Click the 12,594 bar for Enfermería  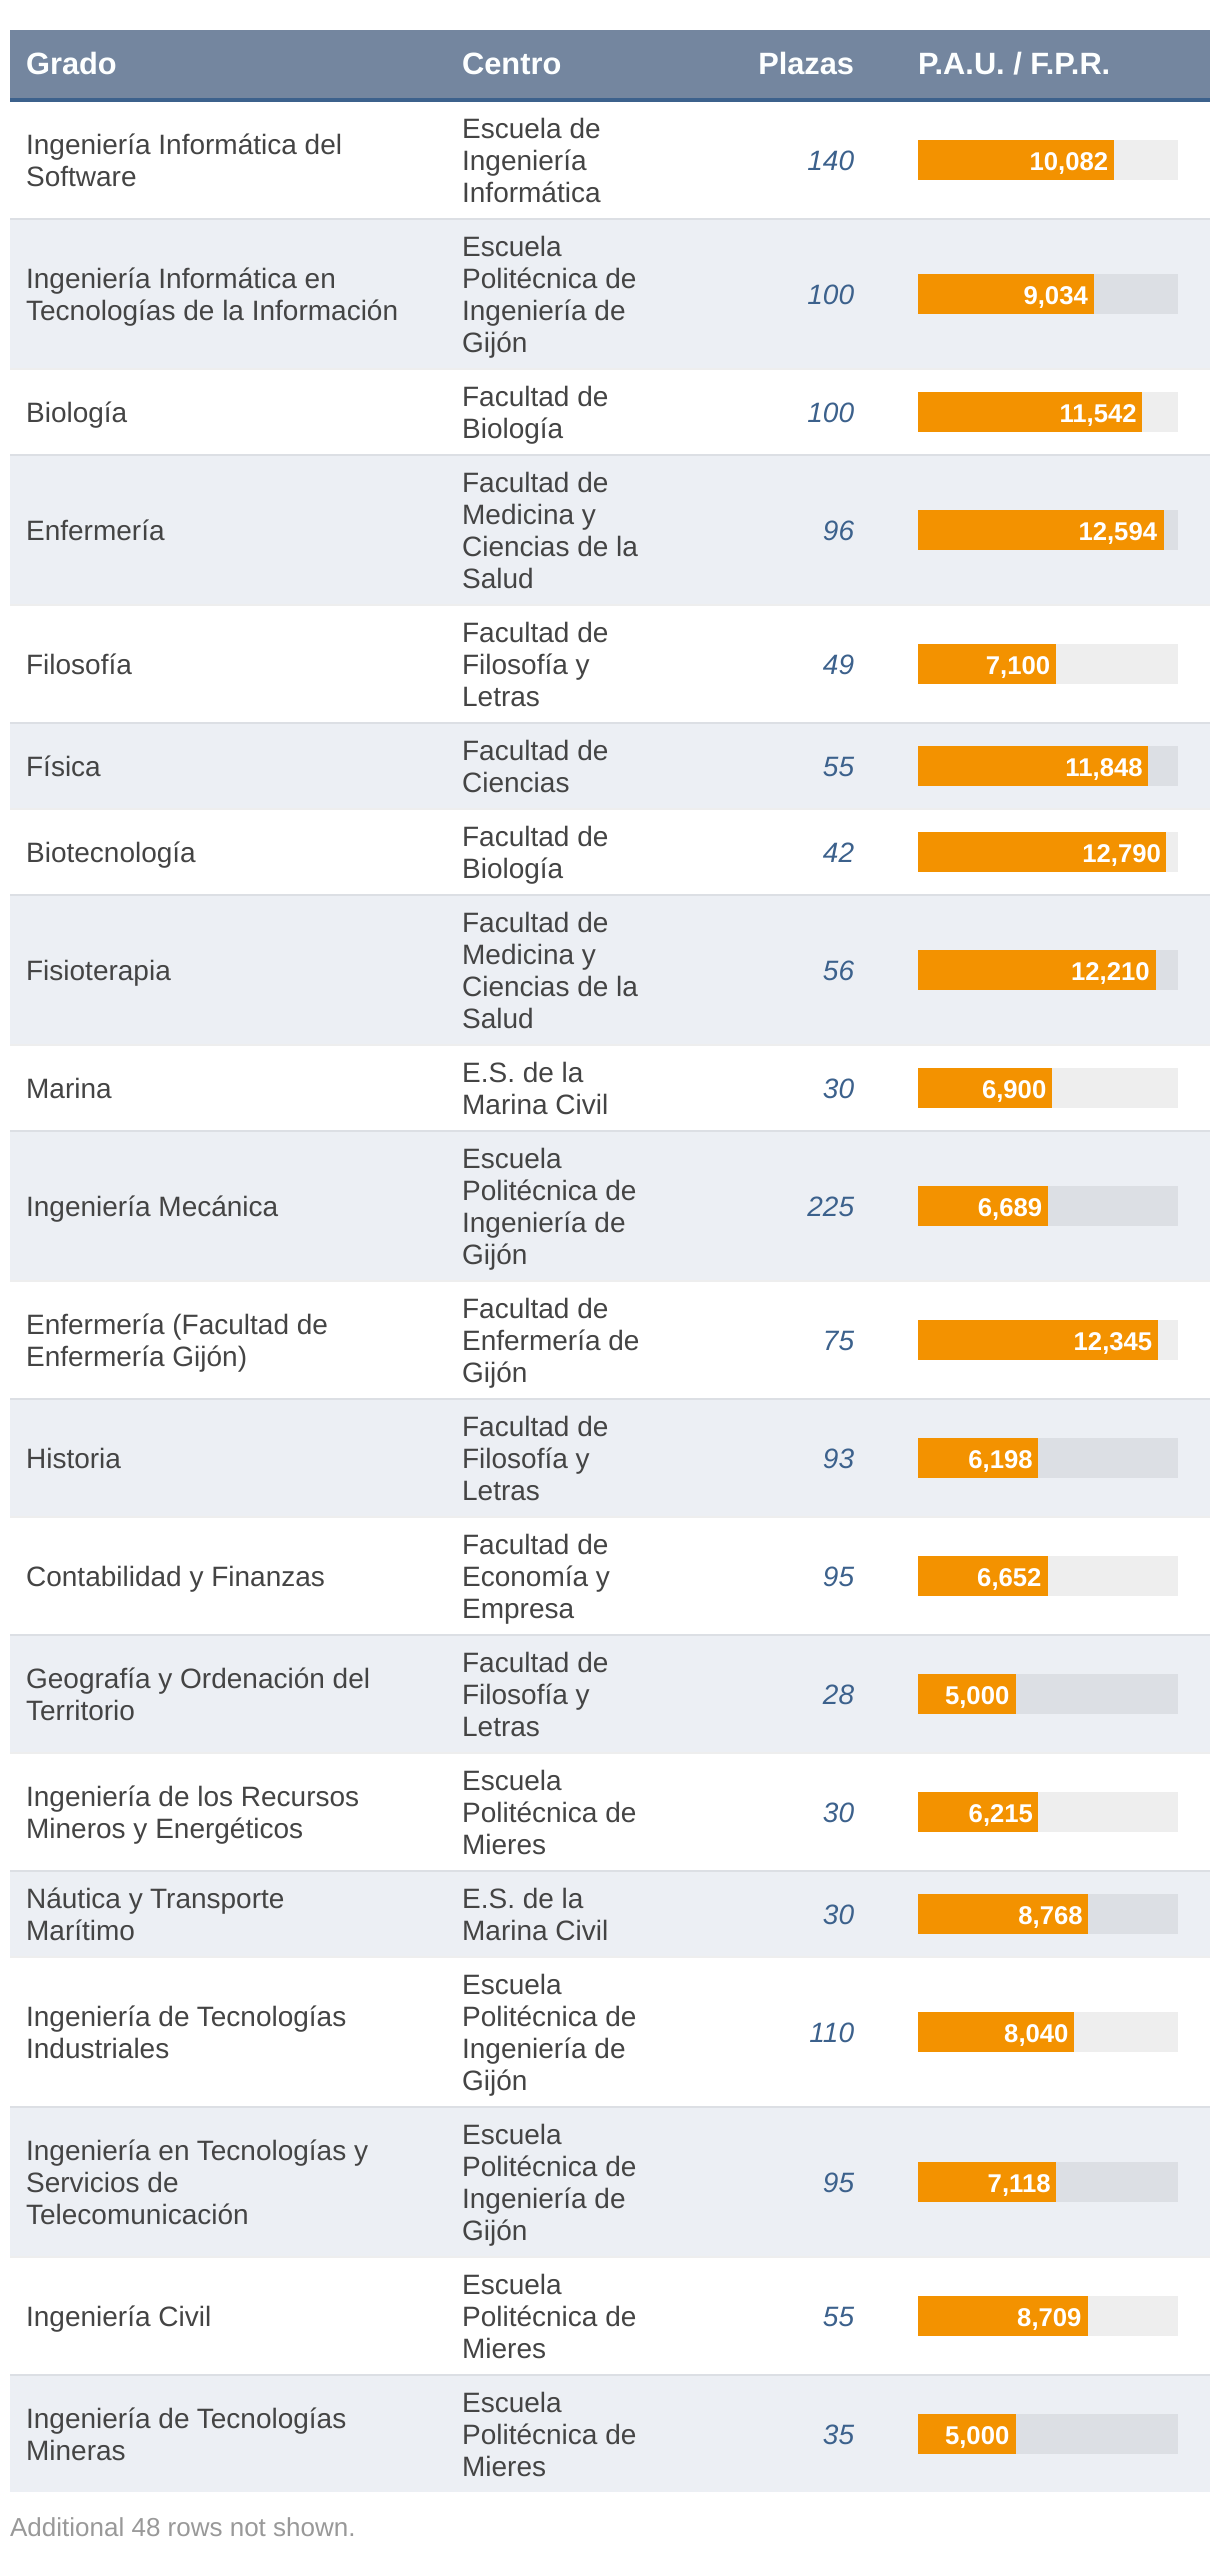1040,531
